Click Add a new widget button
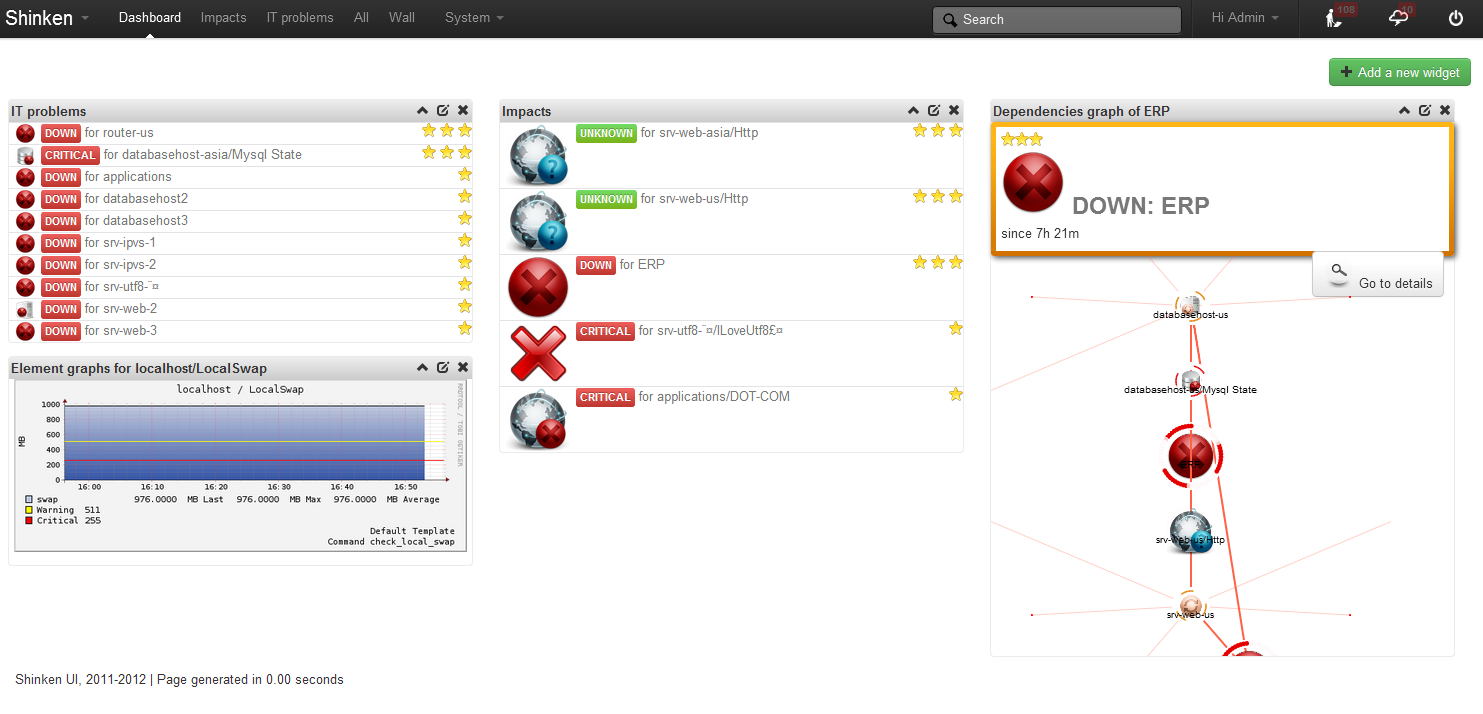Viewport: 1483px width, 714px height. 1400,72
